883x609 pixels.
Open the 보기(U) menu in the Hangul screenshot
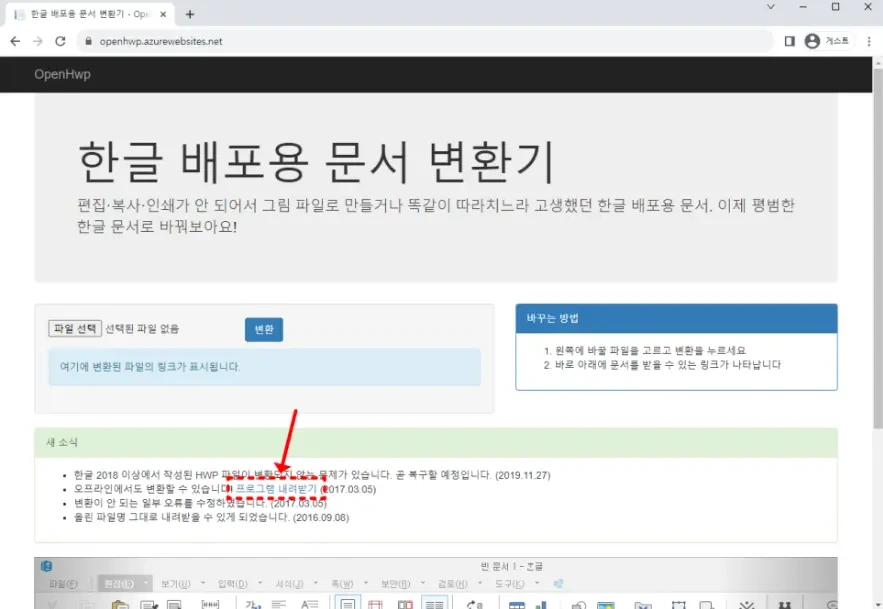176,584
